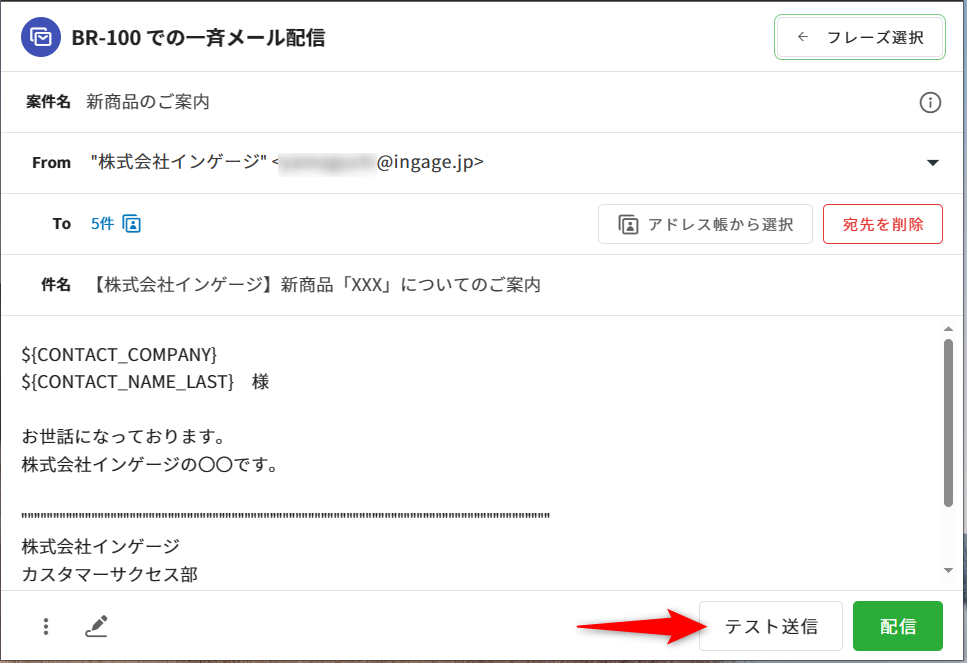Click the pen signature icon at bottom left
The height and width of the screenshot is (663, 967).
pos(96,627)
